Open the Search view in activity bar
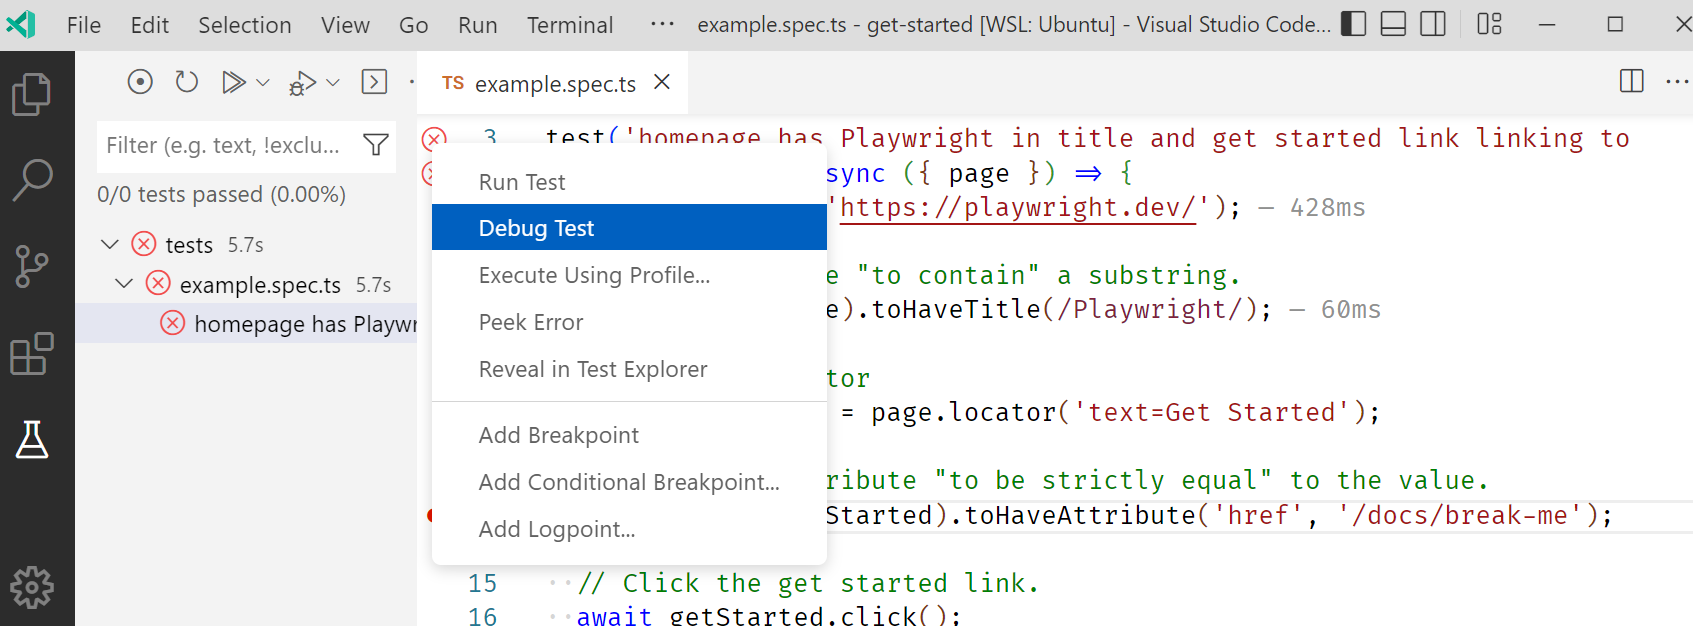 click(x=32, y=180)
